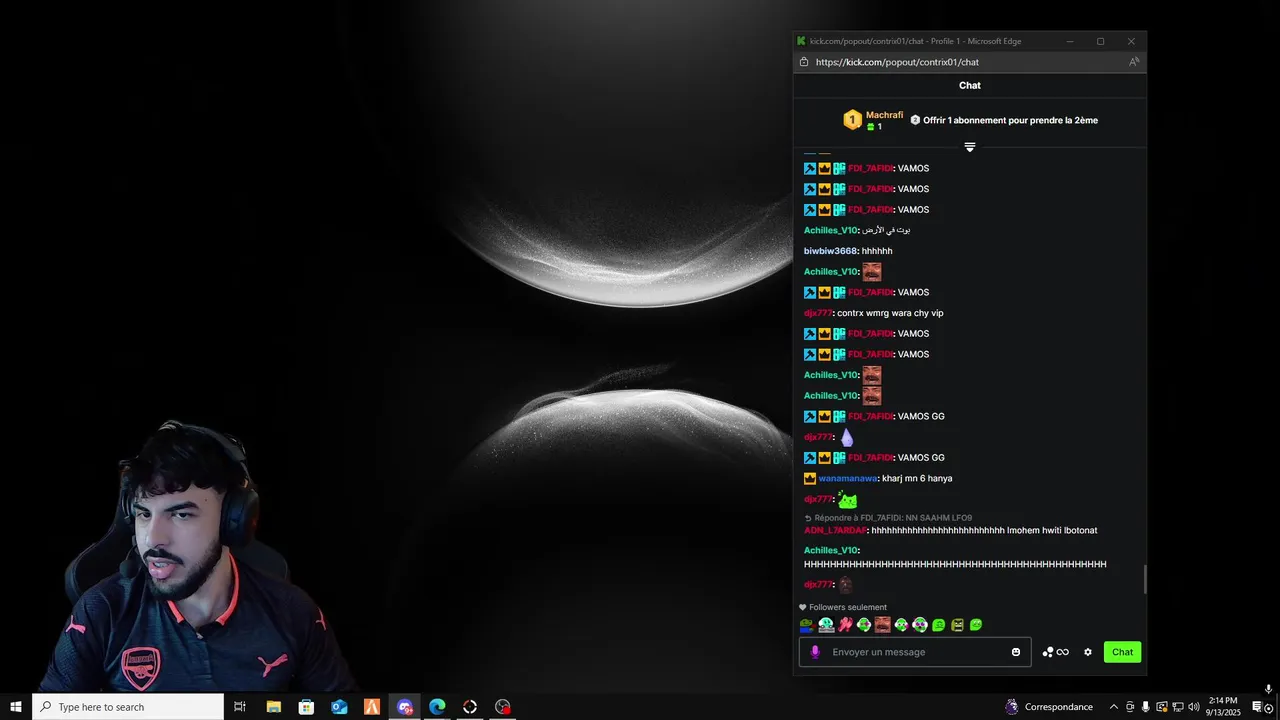Image resolution: width=1280 pixels, height=720 pixels.
Task: Click the chat scrollbar thumb
Action: [1144, 579]
